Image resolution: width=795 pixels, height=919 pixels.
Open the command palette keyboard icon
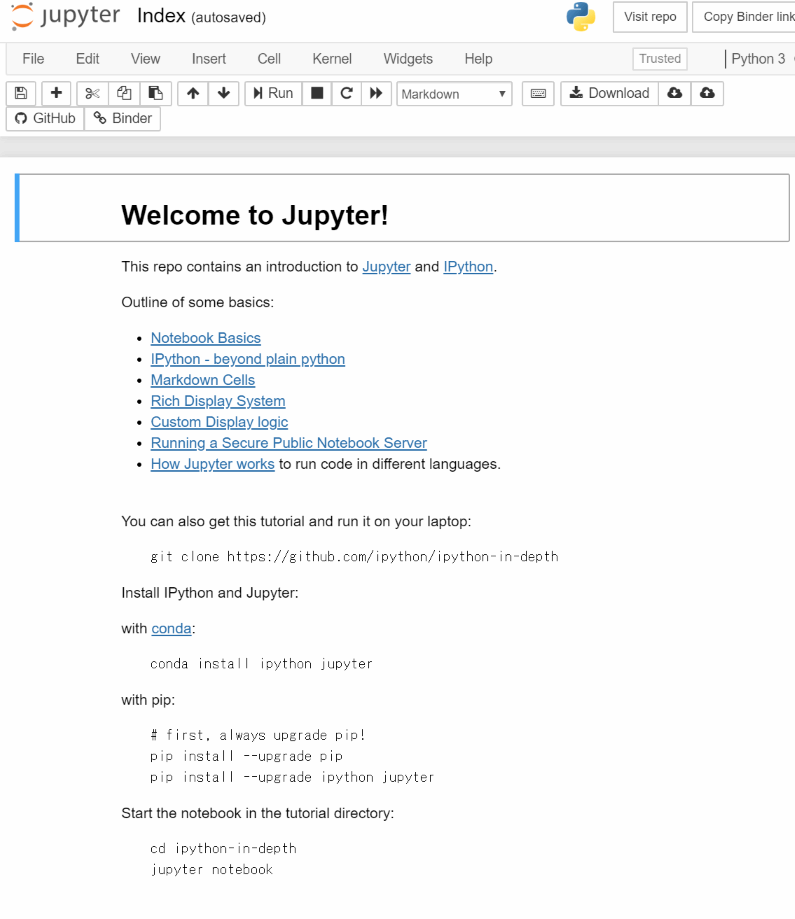[538, 93]
